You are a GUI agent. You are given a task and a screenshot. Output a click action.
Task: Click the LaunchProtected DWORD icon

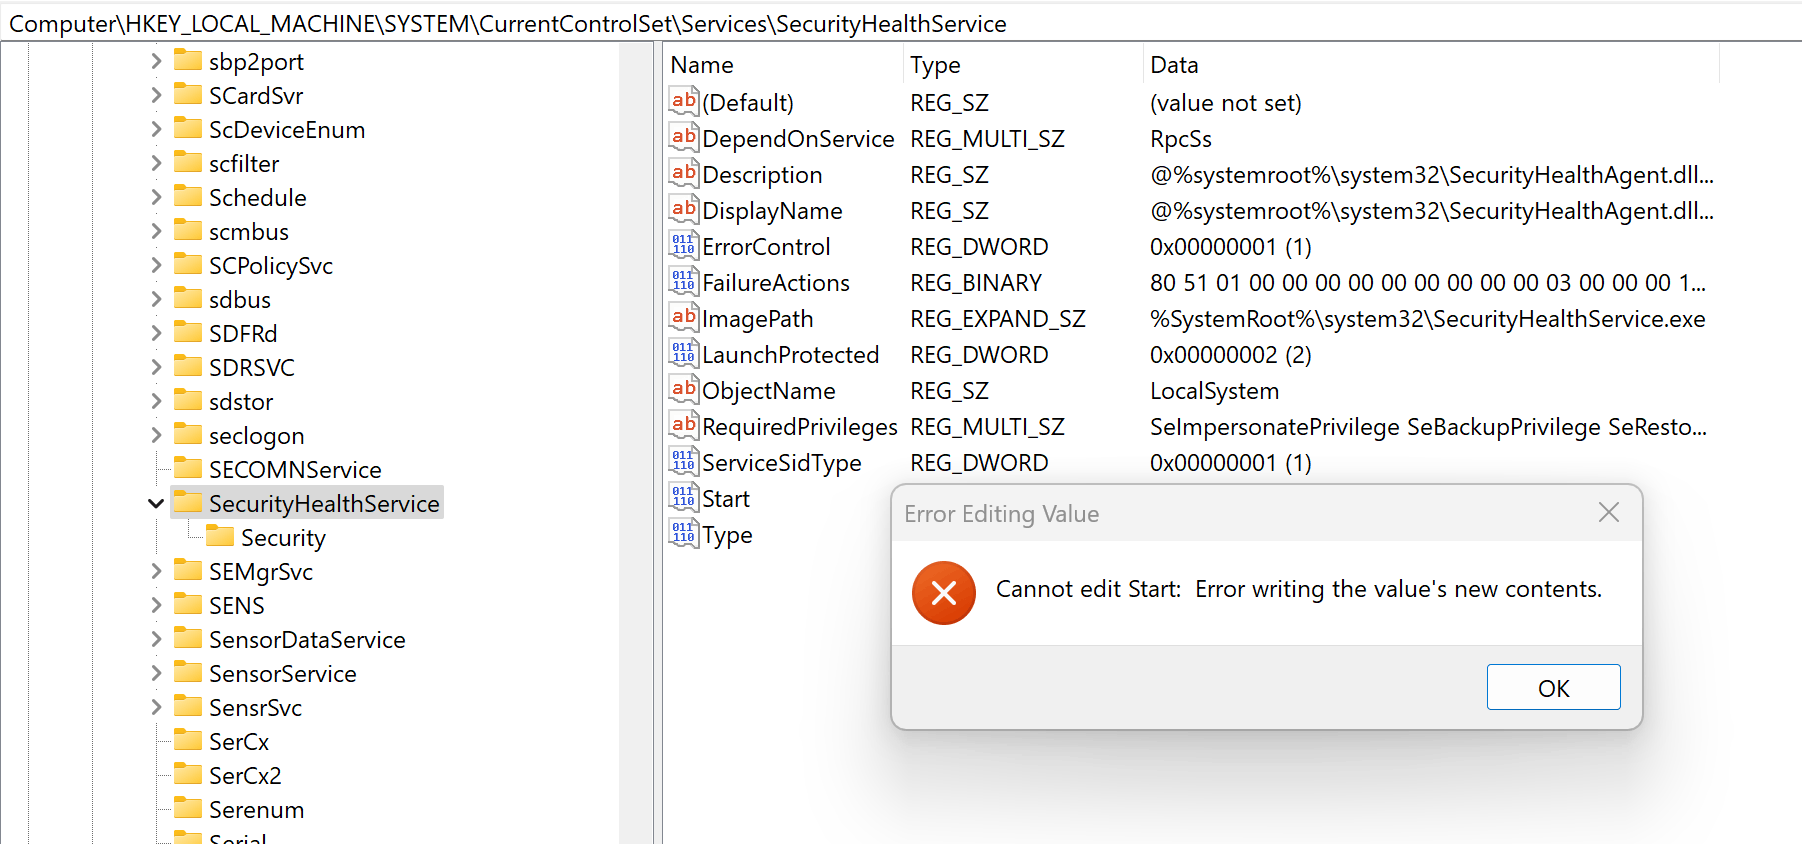(684, 353)
